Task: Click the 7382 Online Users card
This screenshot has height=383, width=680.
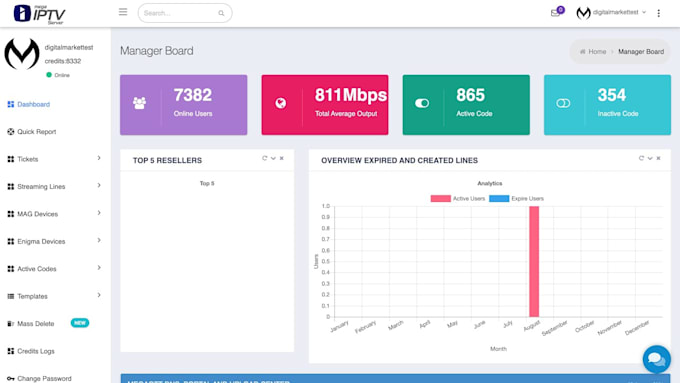Action: [x=183, y=105]
